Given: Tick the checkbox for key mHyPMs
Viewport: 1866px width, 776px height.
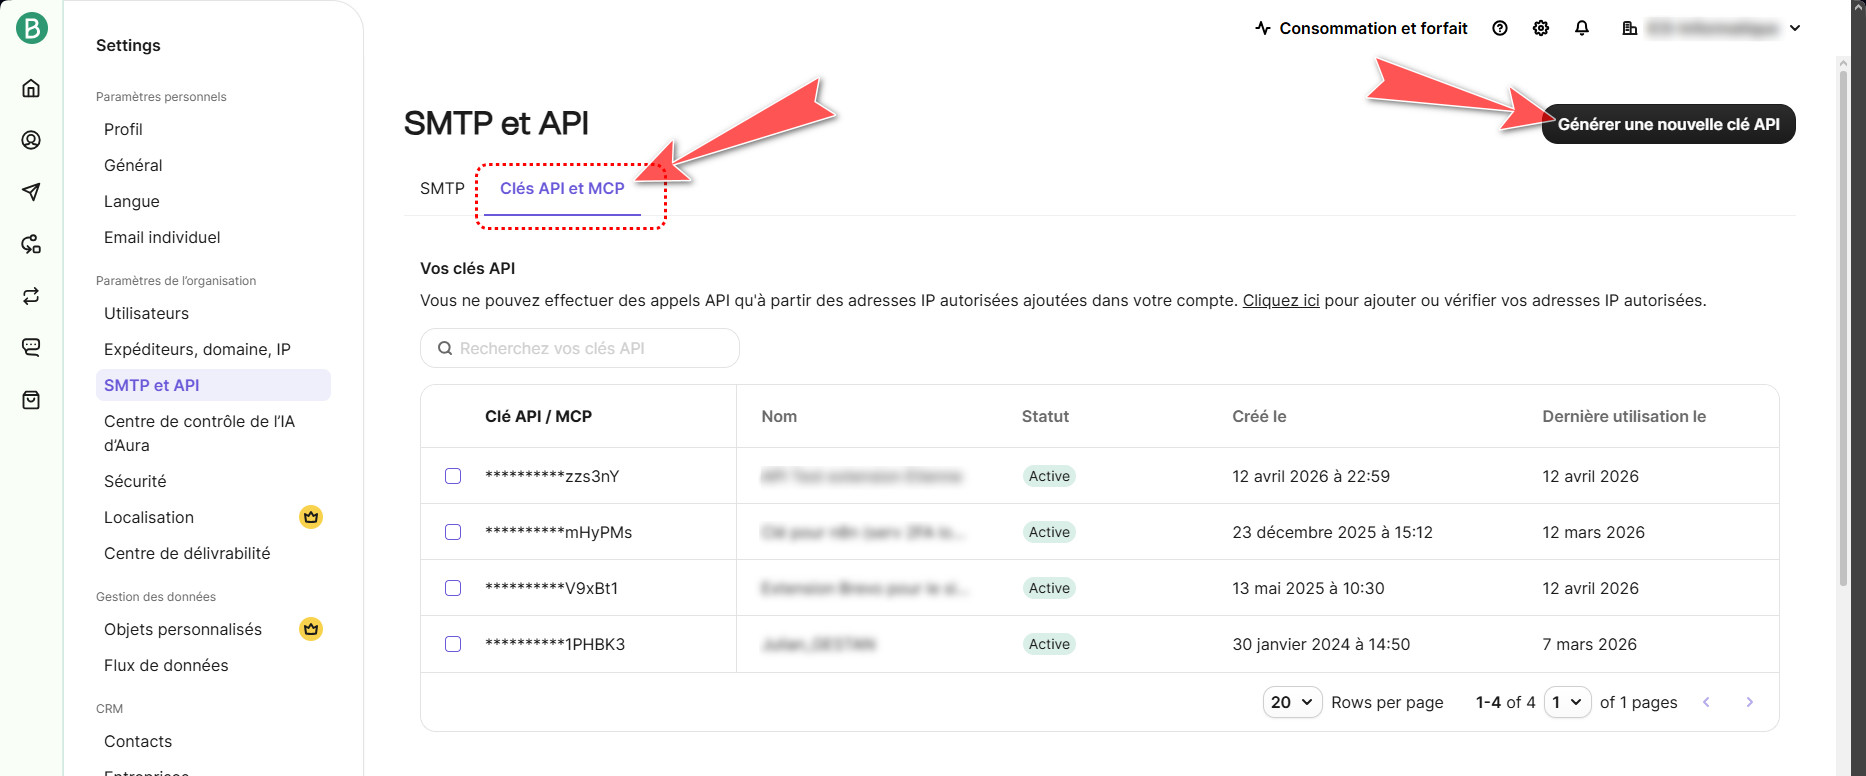Looking at the screenshot, I should click(453, 532).
